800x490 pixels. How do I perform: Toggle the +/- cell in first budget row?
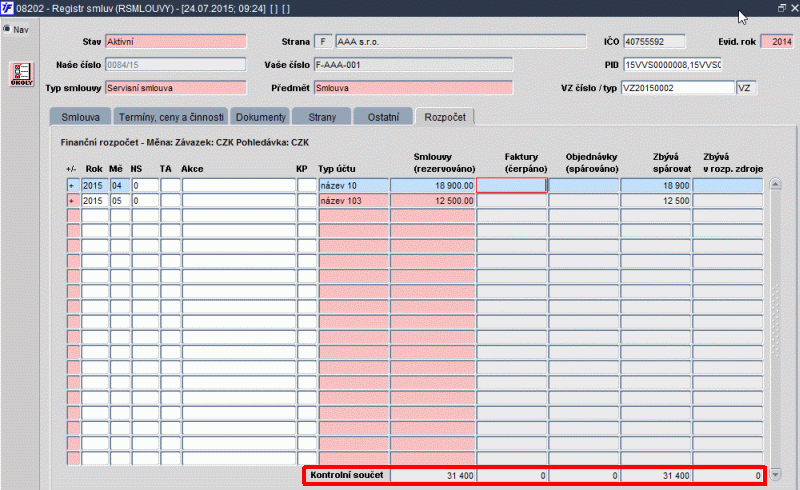tap(72, 185)
